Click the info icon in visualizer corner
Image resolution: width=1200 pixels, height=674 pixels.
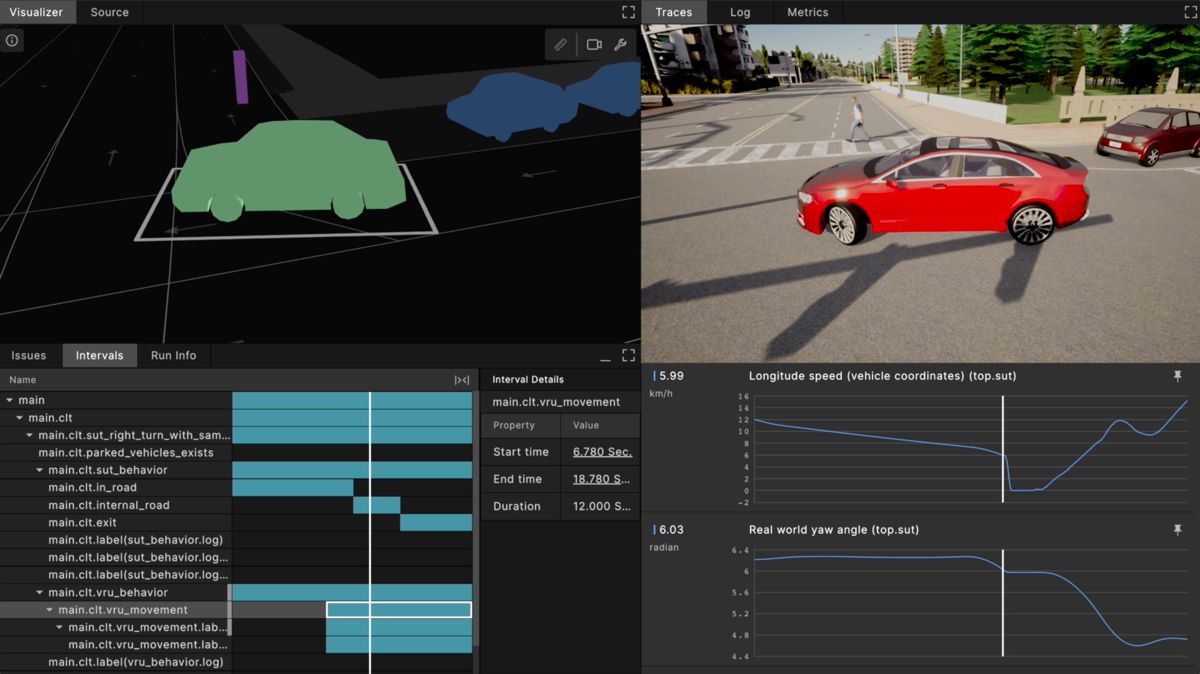click(12, 41)
